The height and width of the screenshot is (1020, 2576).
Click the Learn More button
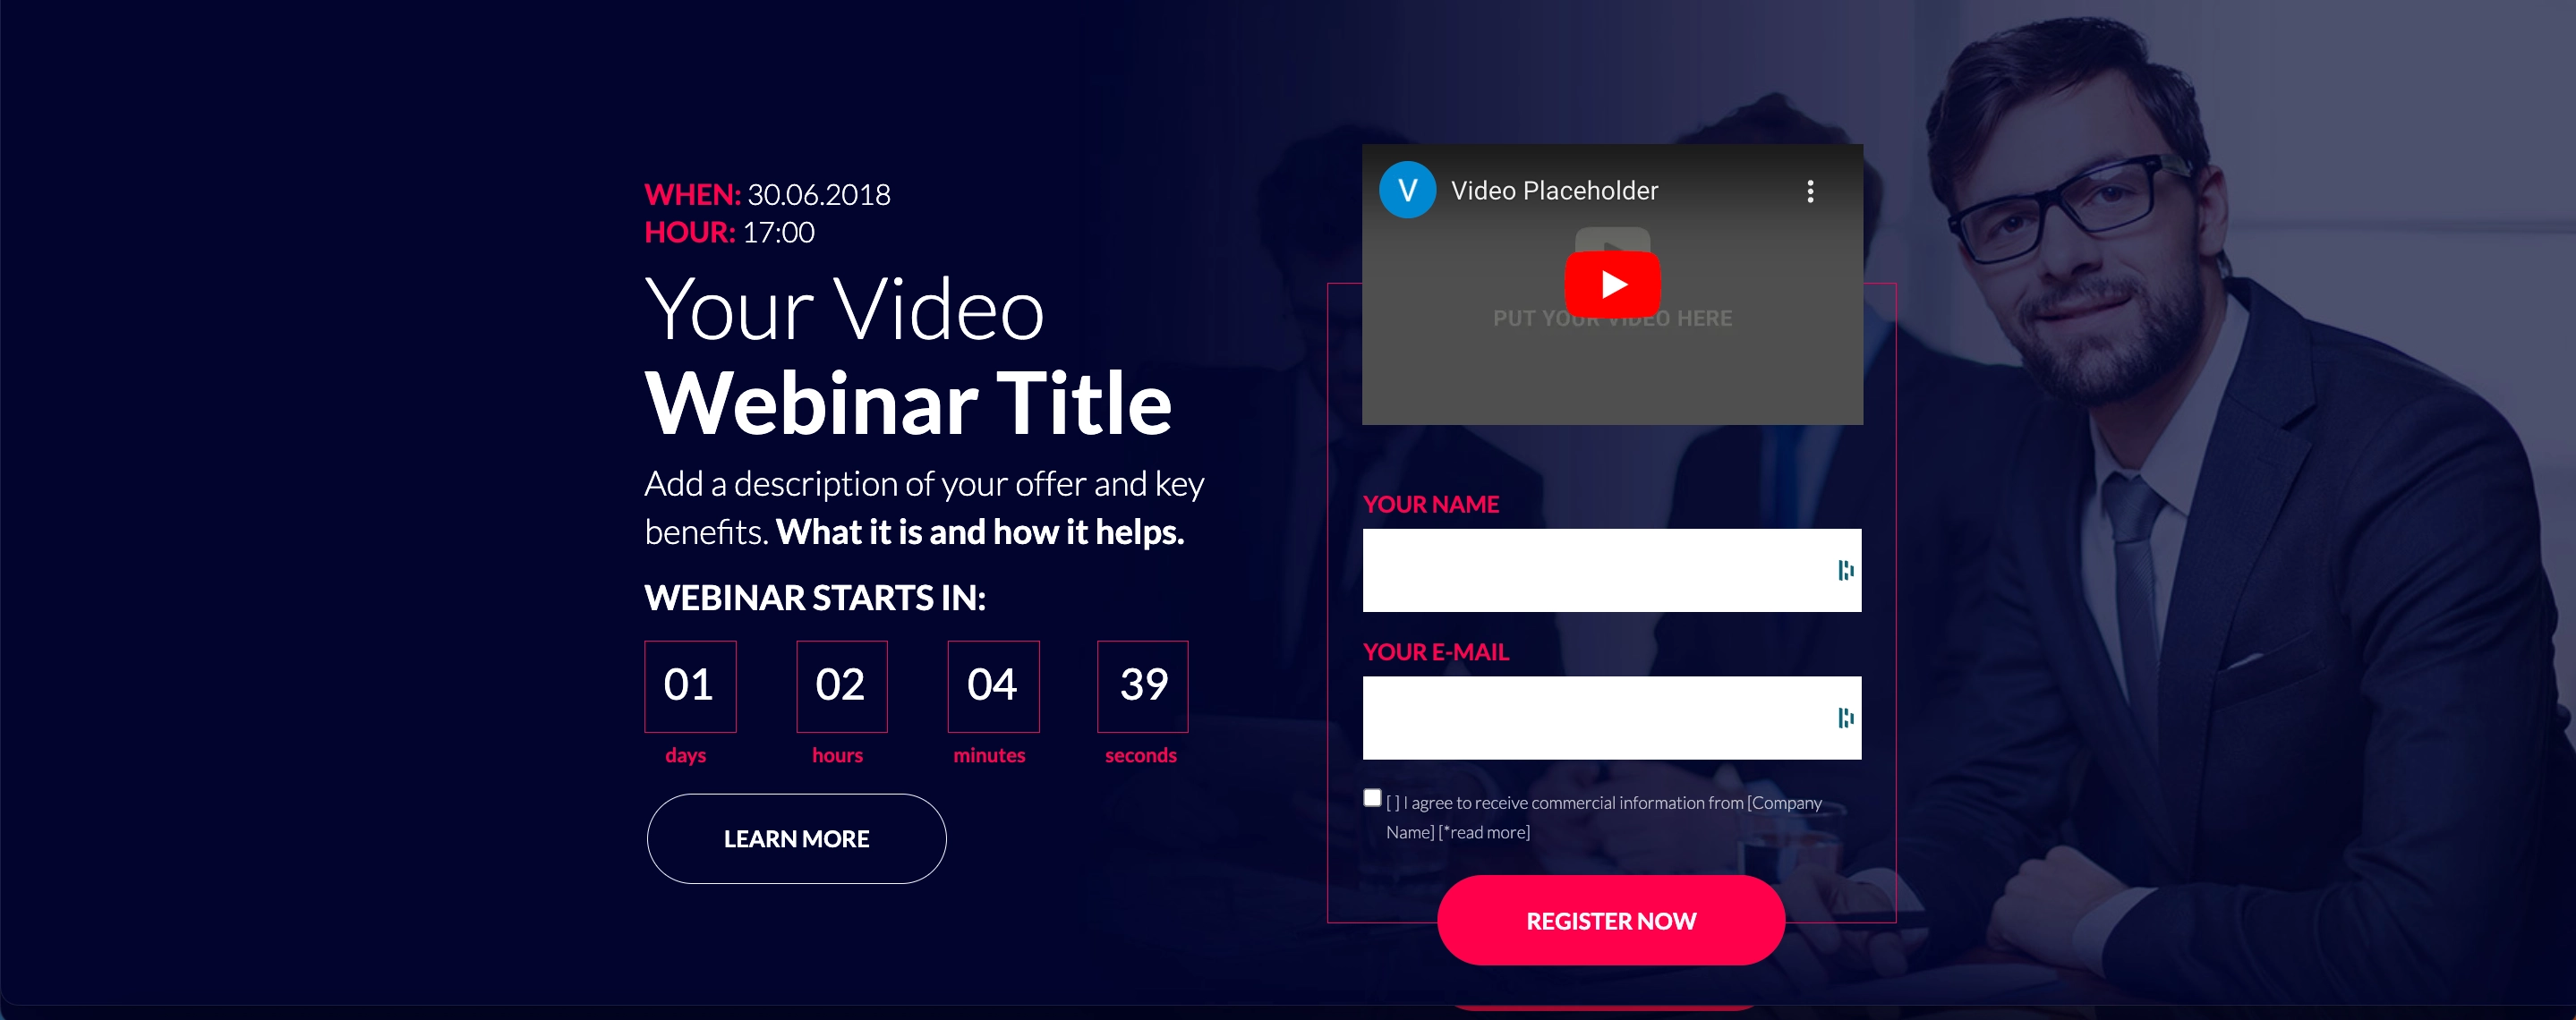point(797,836)
